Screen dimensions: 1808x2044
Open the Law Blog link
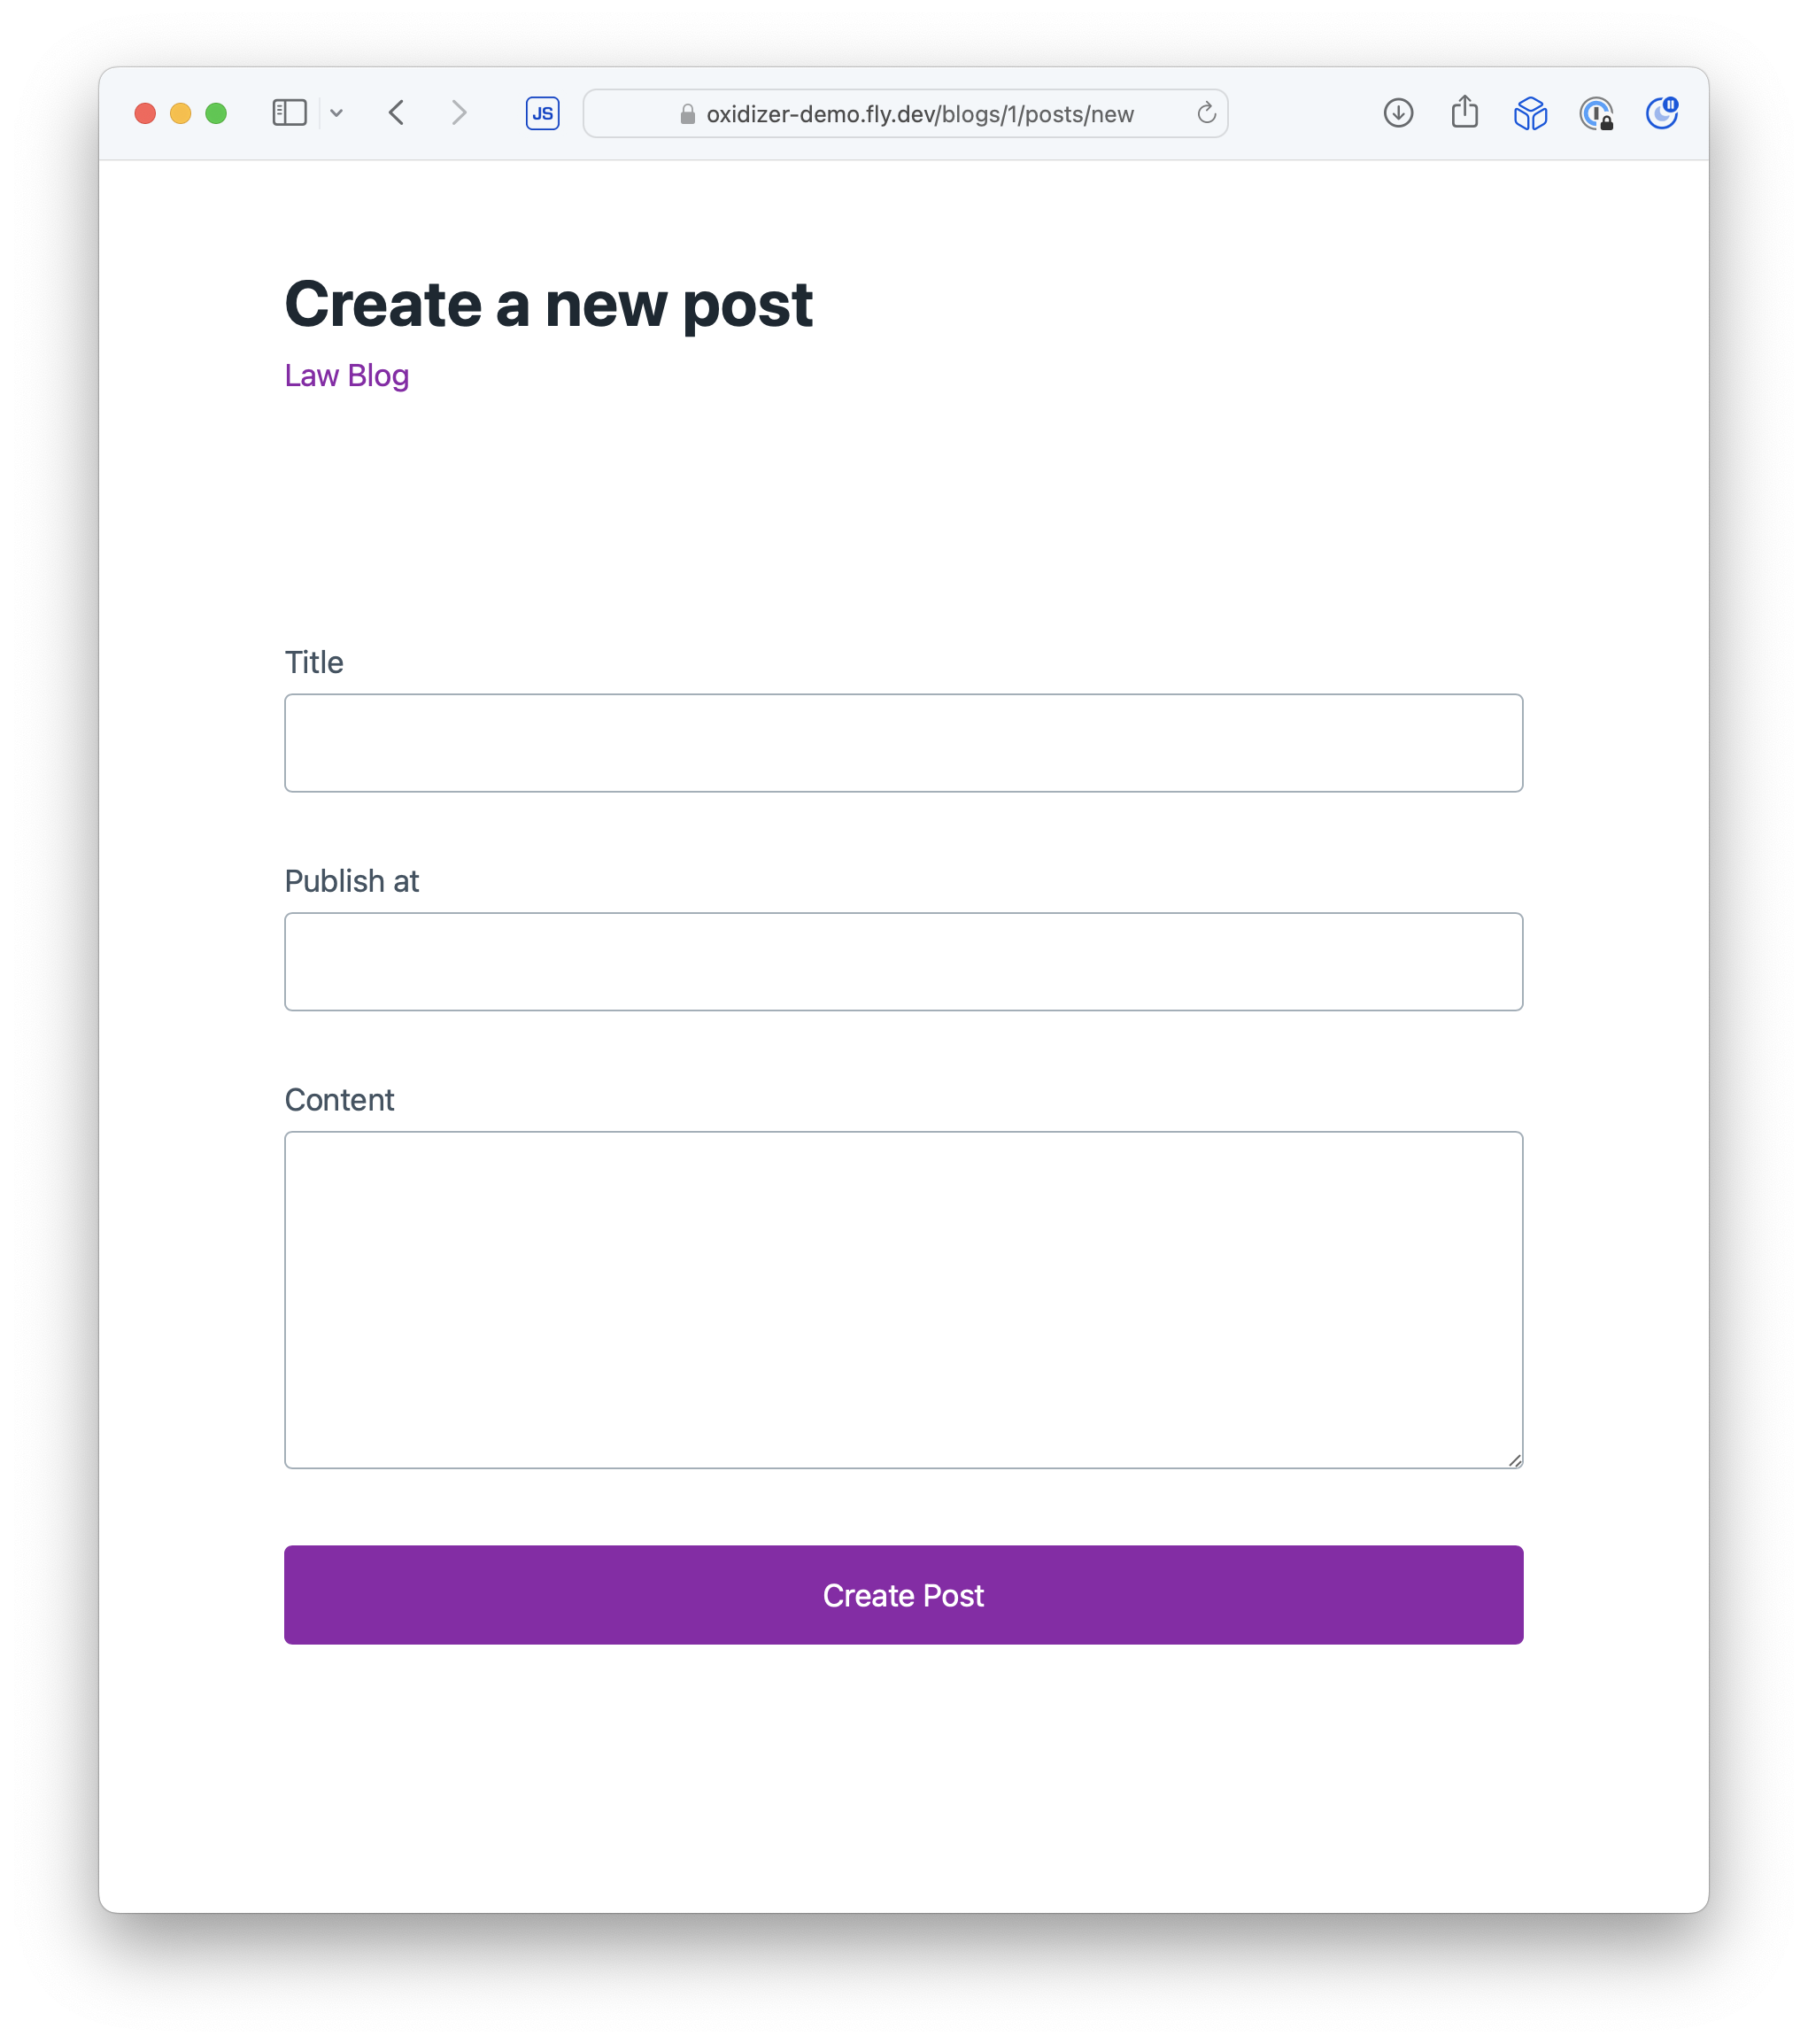346,375
